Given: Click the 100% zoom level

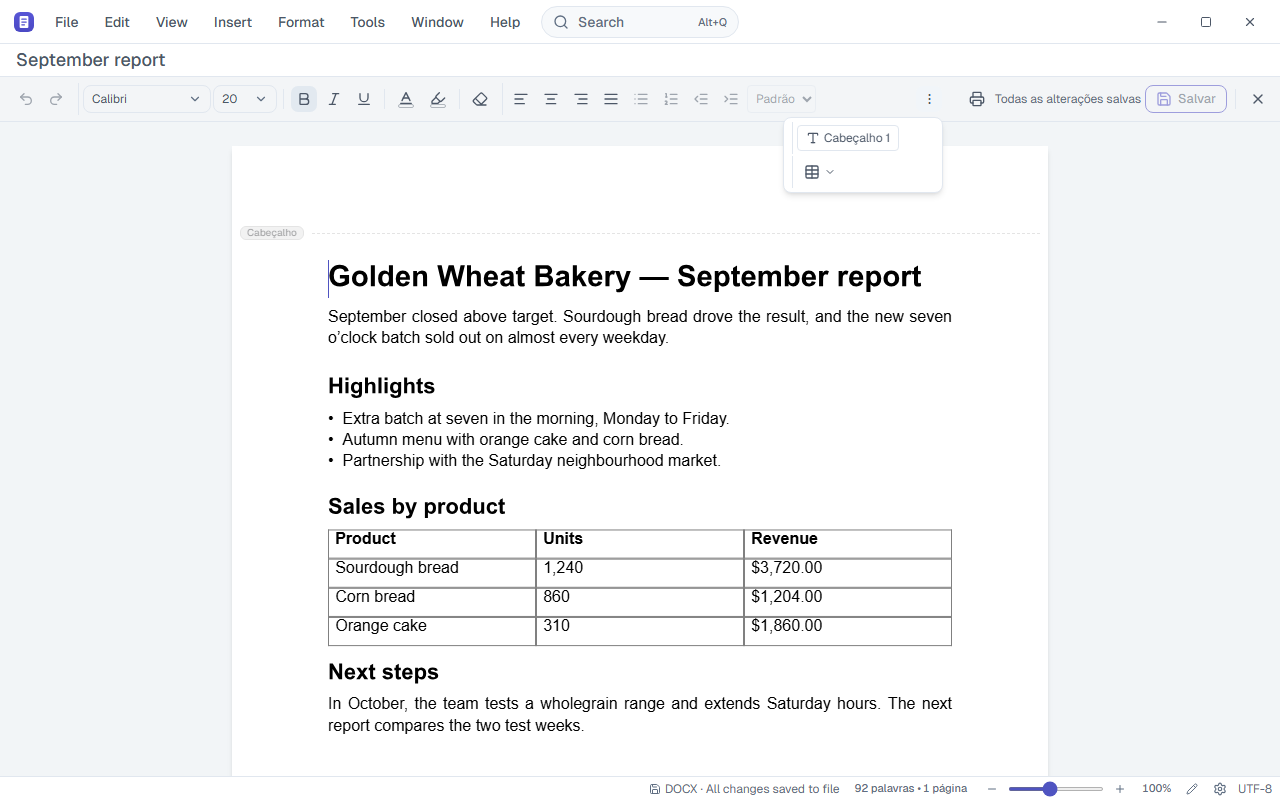Looking at the screenshot, I should pyautogui.click(x=1157, y=789).
